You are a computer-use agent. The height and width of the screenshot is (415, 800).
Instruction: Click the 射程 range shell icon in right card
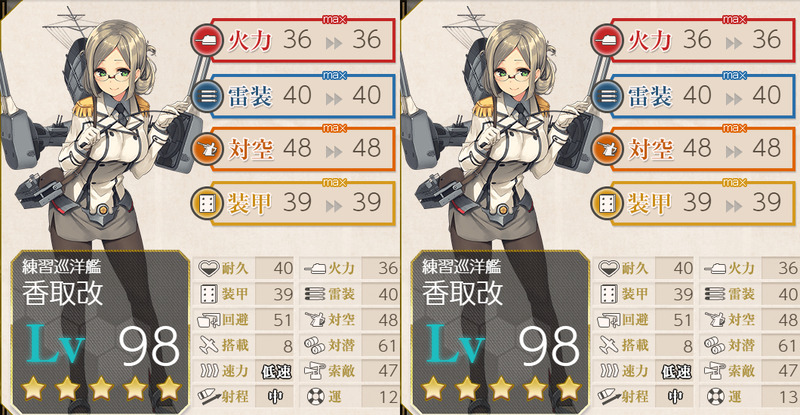coord(609,396)
